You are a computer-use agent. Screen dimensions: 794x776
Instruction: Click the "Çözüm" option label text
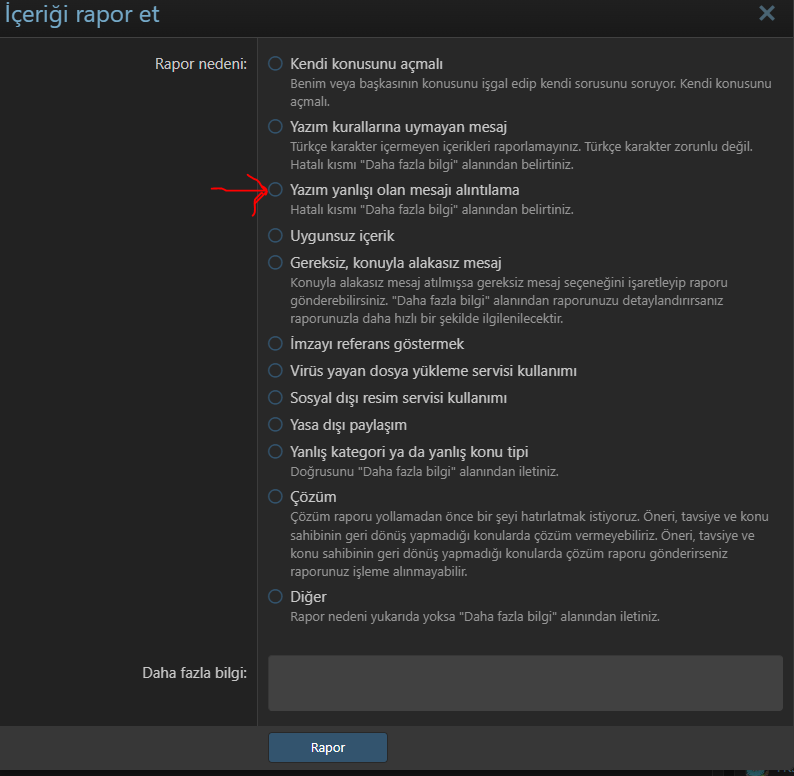[x=313, y=496]
